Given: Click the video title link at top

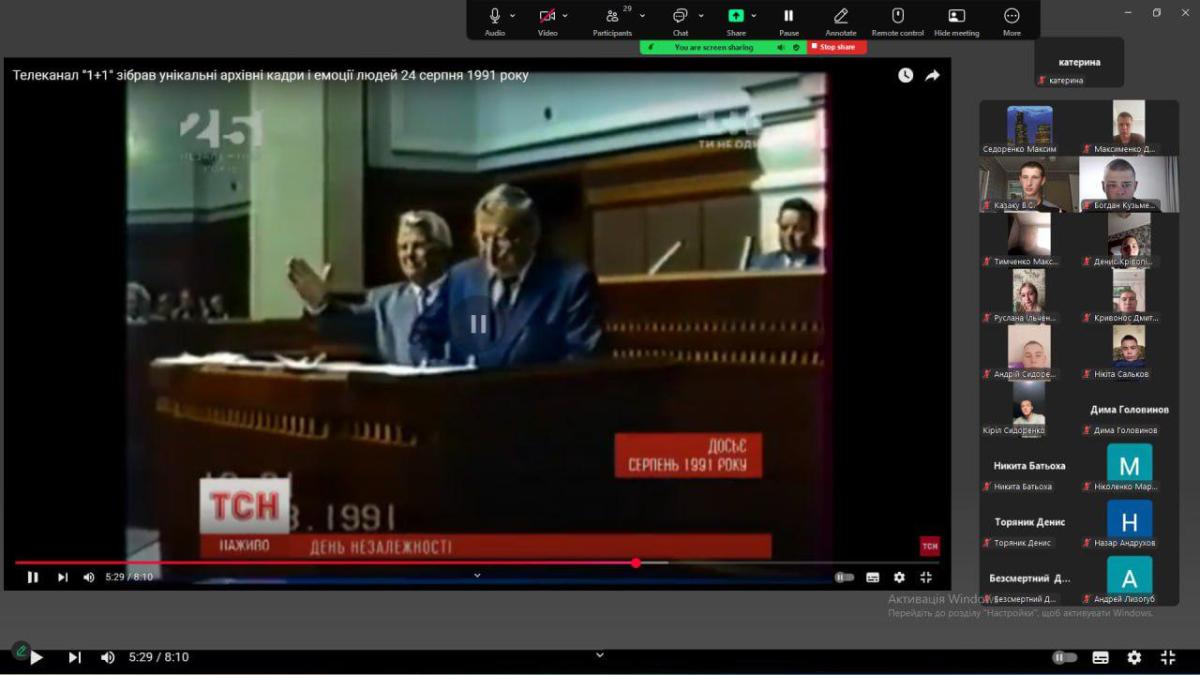Looking at the screenshot, I should pos(270,75).
